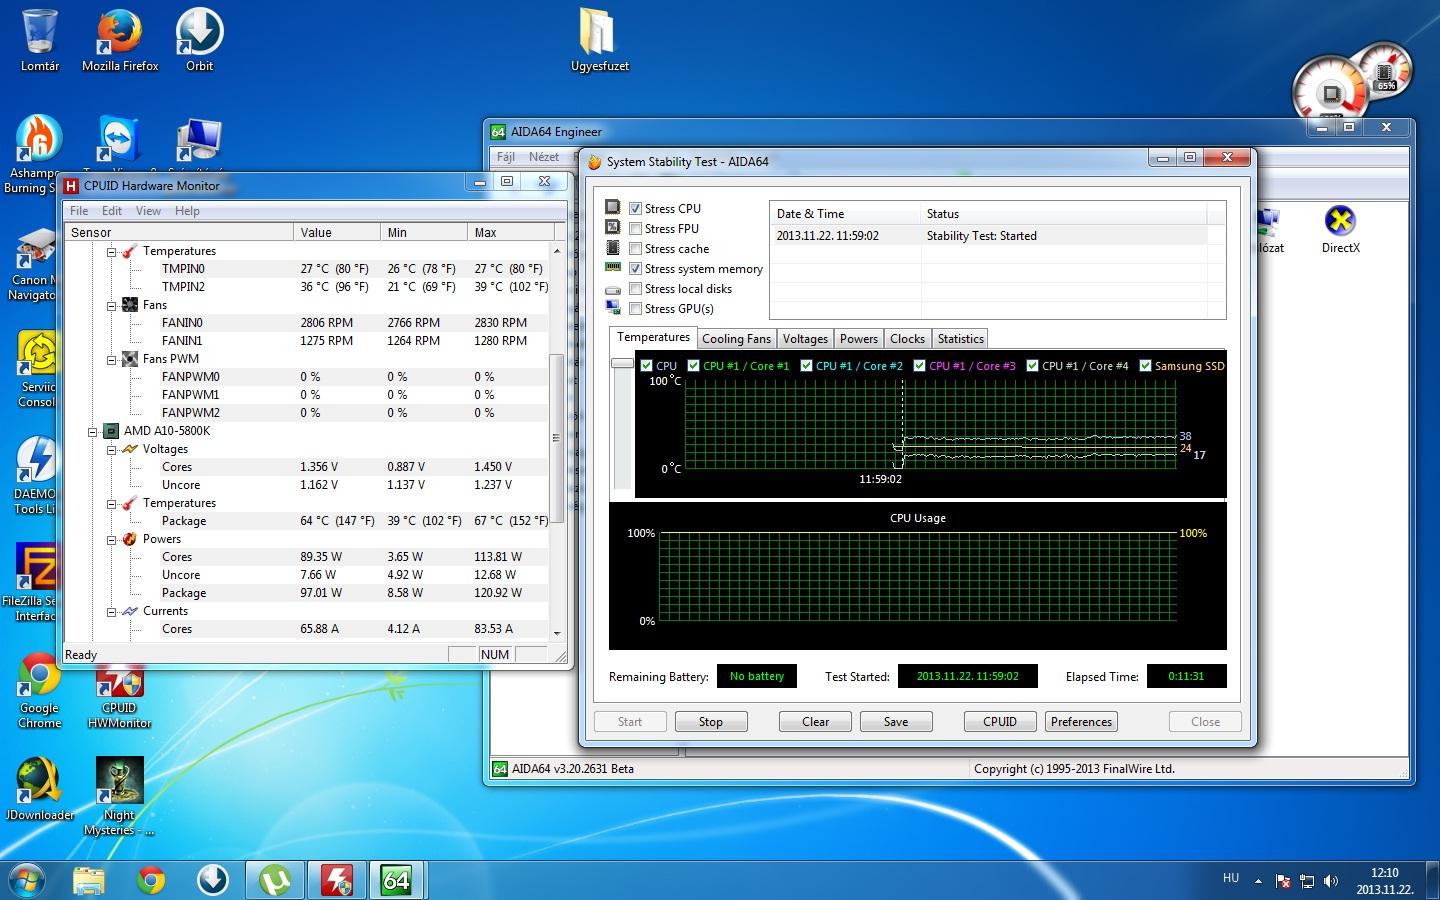
Task: Open Orbit downloader in the taskbar
Action: pos(213,880)
